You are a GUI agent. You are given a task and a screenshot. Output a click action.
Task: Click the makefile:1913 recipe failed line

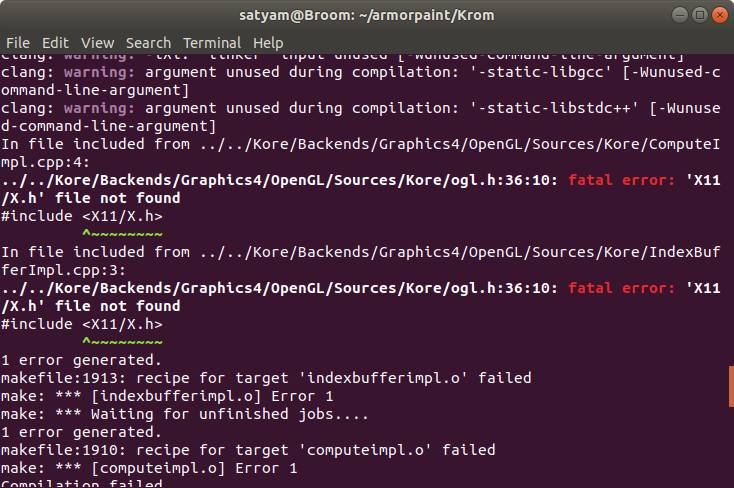click(266, 378)
